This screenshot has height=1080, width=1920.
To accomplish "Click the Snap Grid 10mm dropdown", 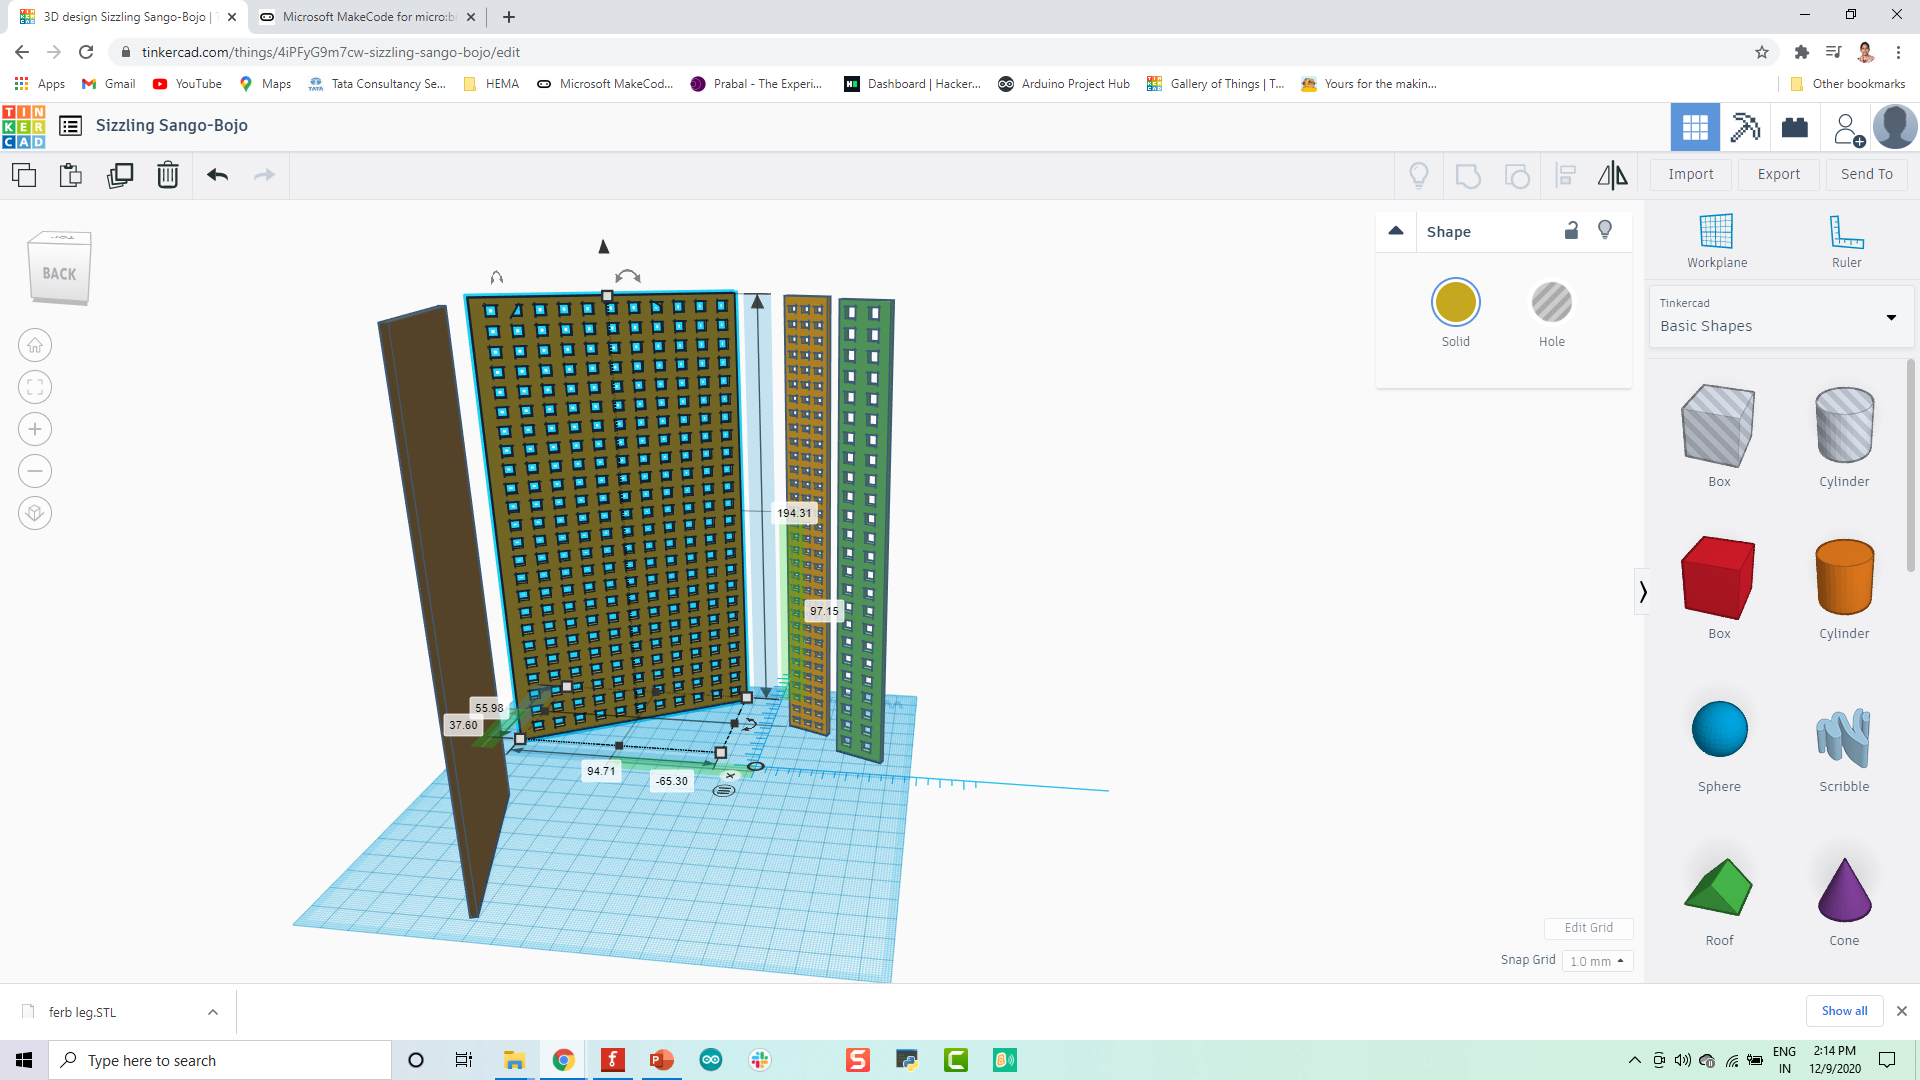I will tap(1597, 959).
